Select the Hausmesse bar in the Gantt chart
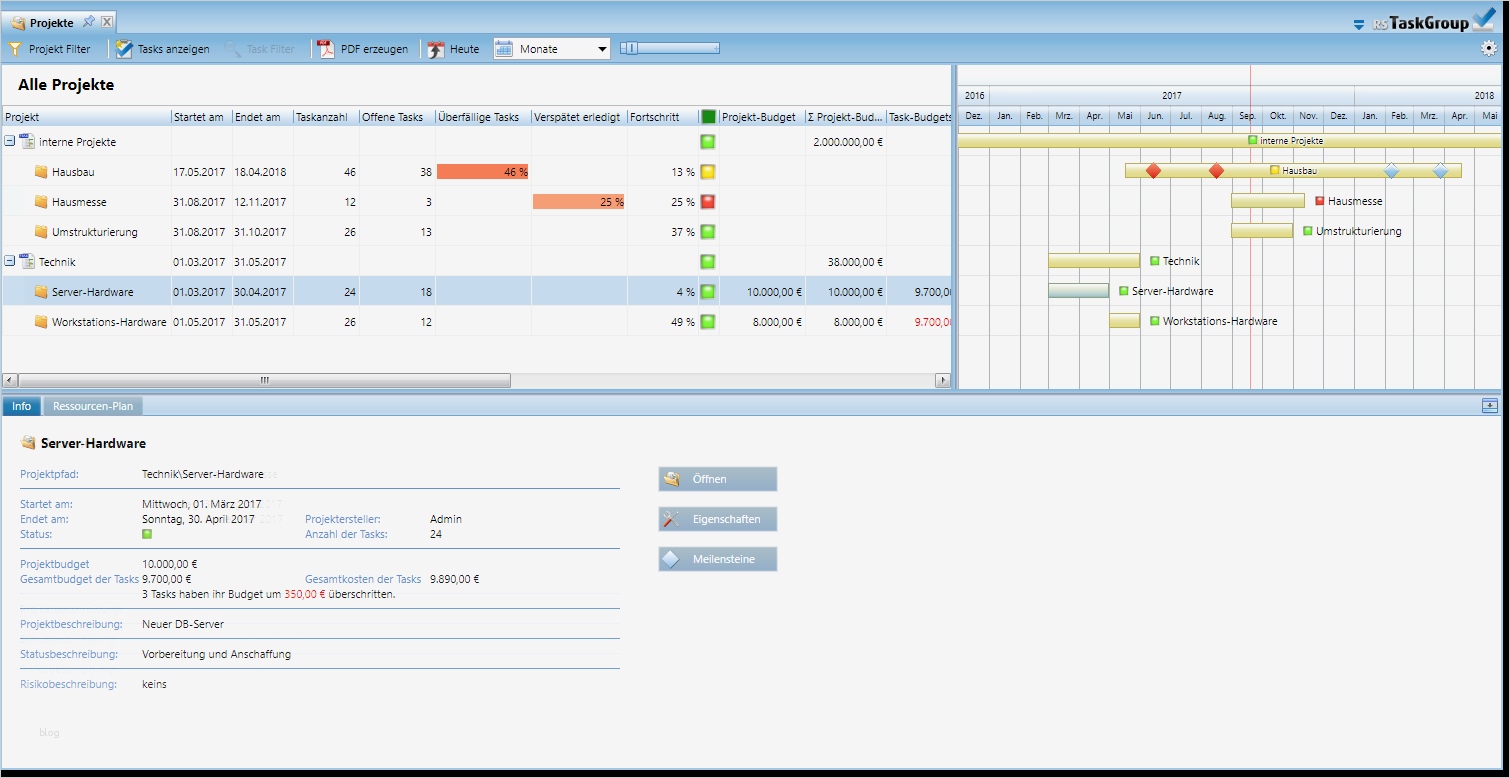The height and width of the screenshot is (778, 1510). [x=1268, y=201]
